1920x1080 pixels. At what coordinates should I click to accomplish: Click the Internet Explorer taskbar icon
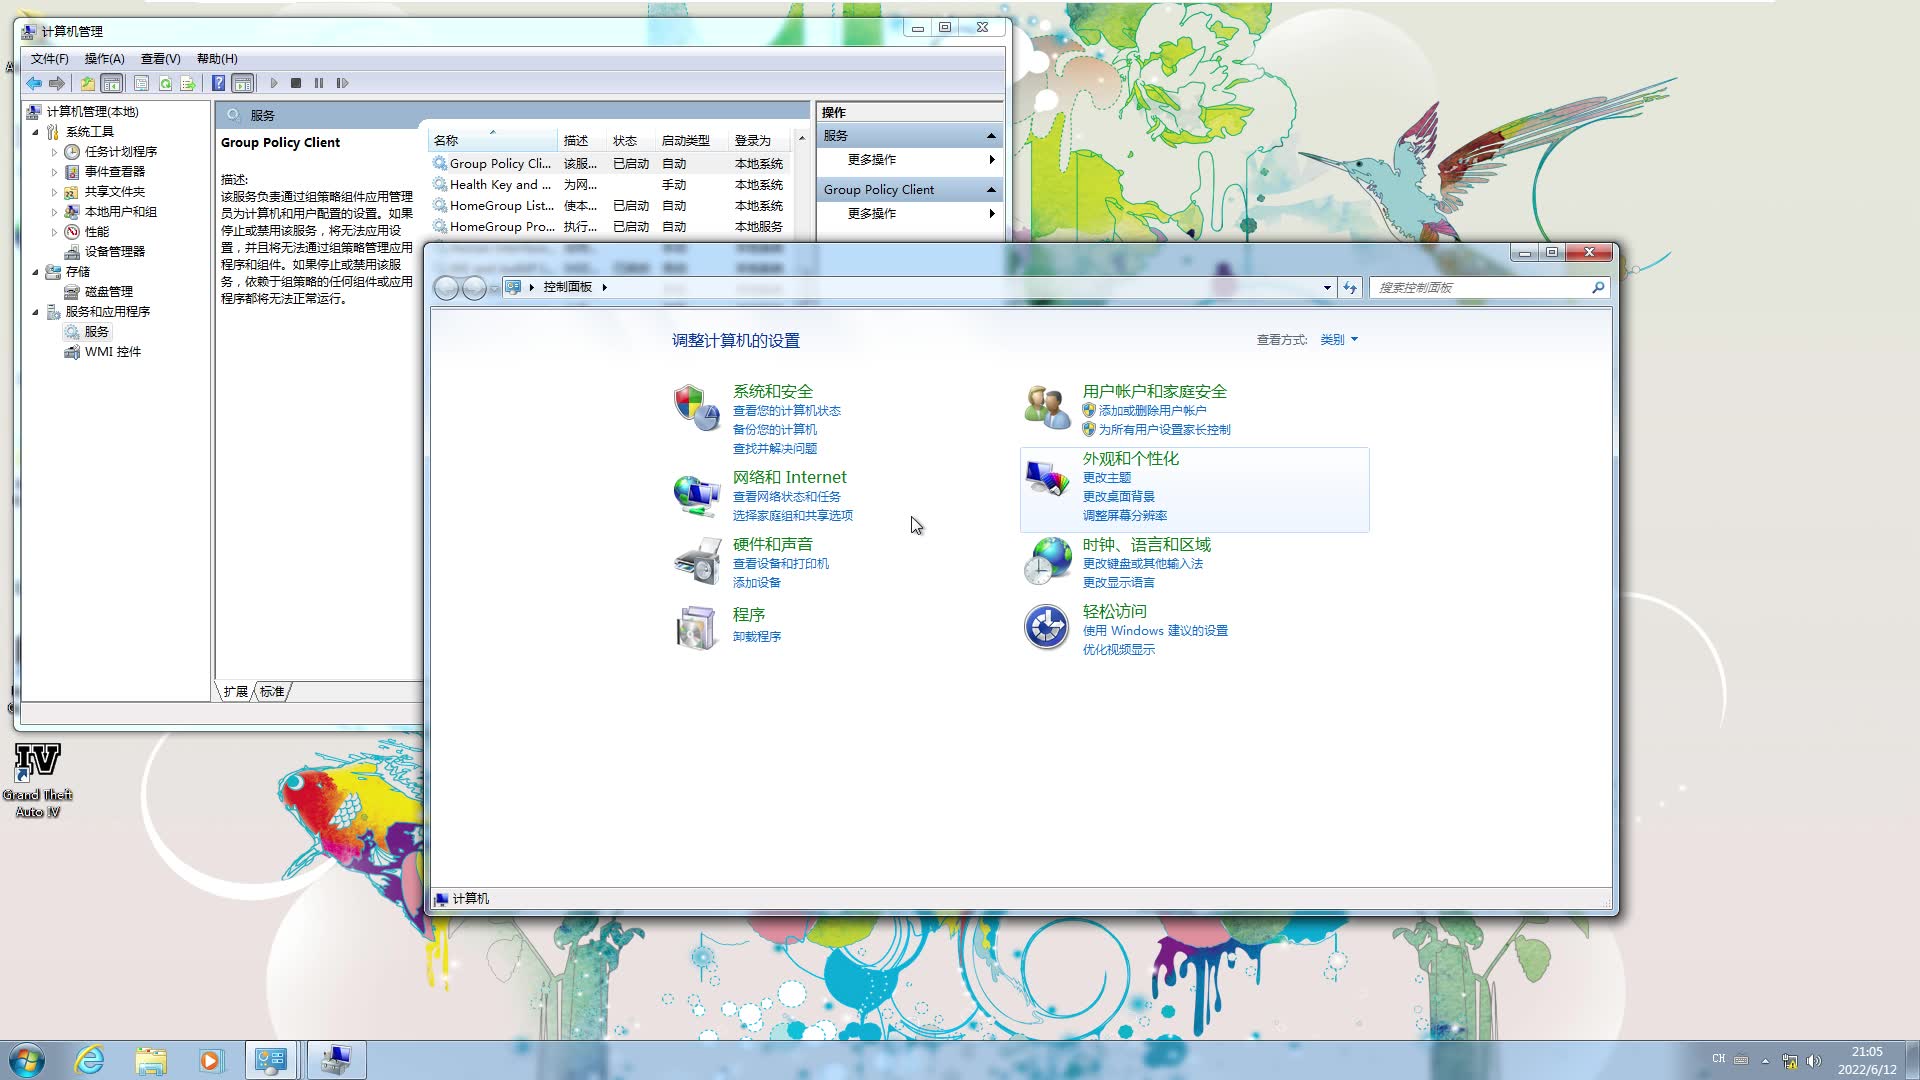point(90,1060)
